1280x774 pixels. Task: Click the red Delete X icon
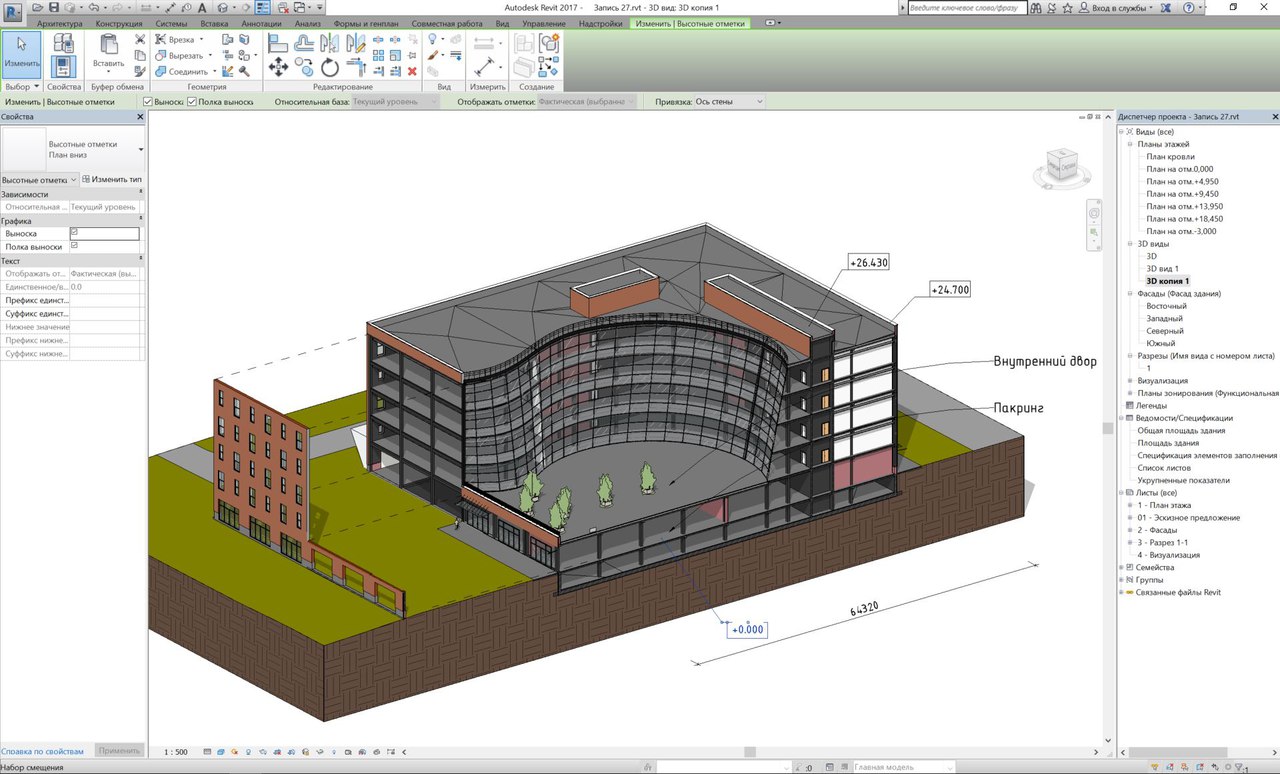(x=412, y=71)
